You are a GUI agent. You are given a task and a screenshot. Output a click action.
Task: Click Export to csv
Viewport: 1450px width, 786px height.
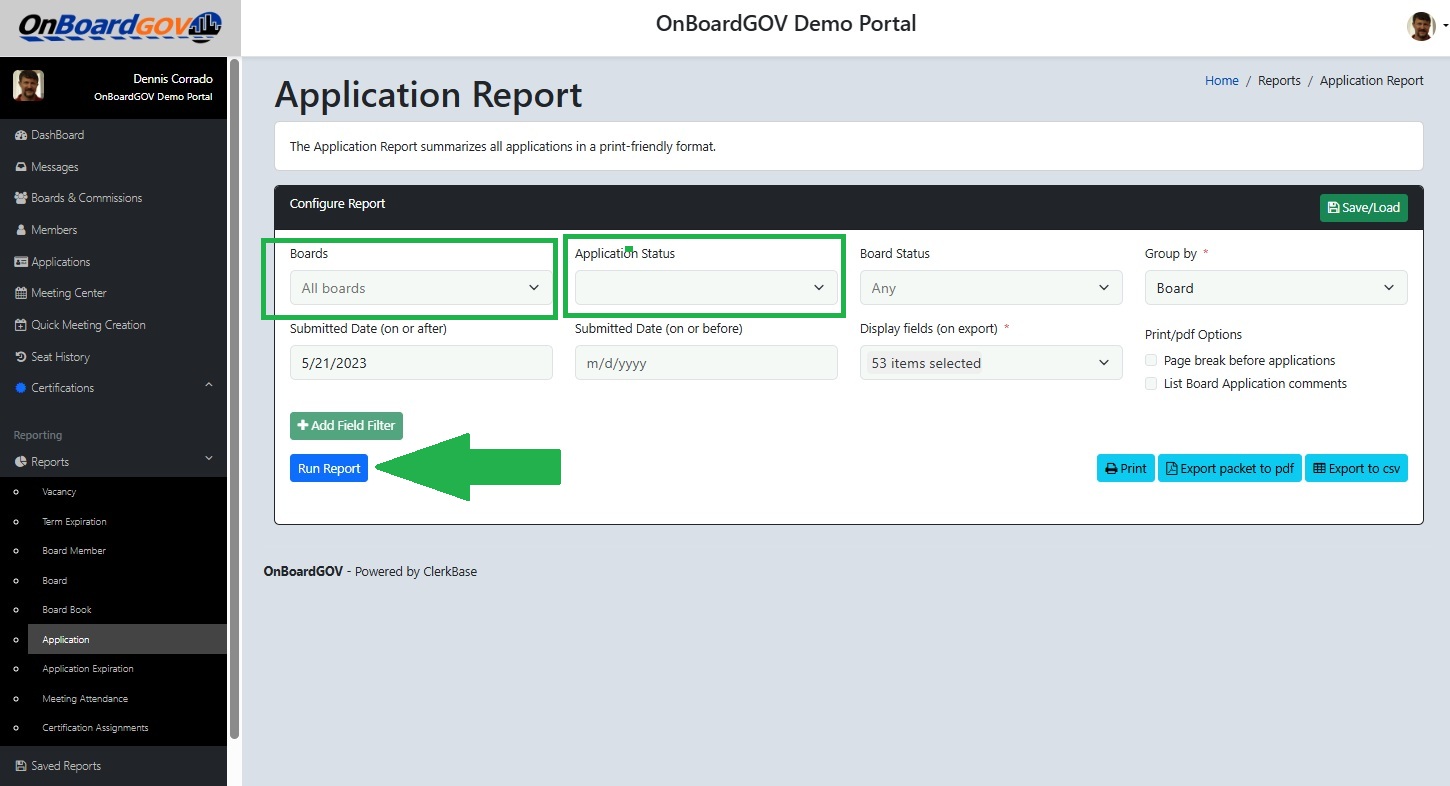click(x=1356, y=469)
